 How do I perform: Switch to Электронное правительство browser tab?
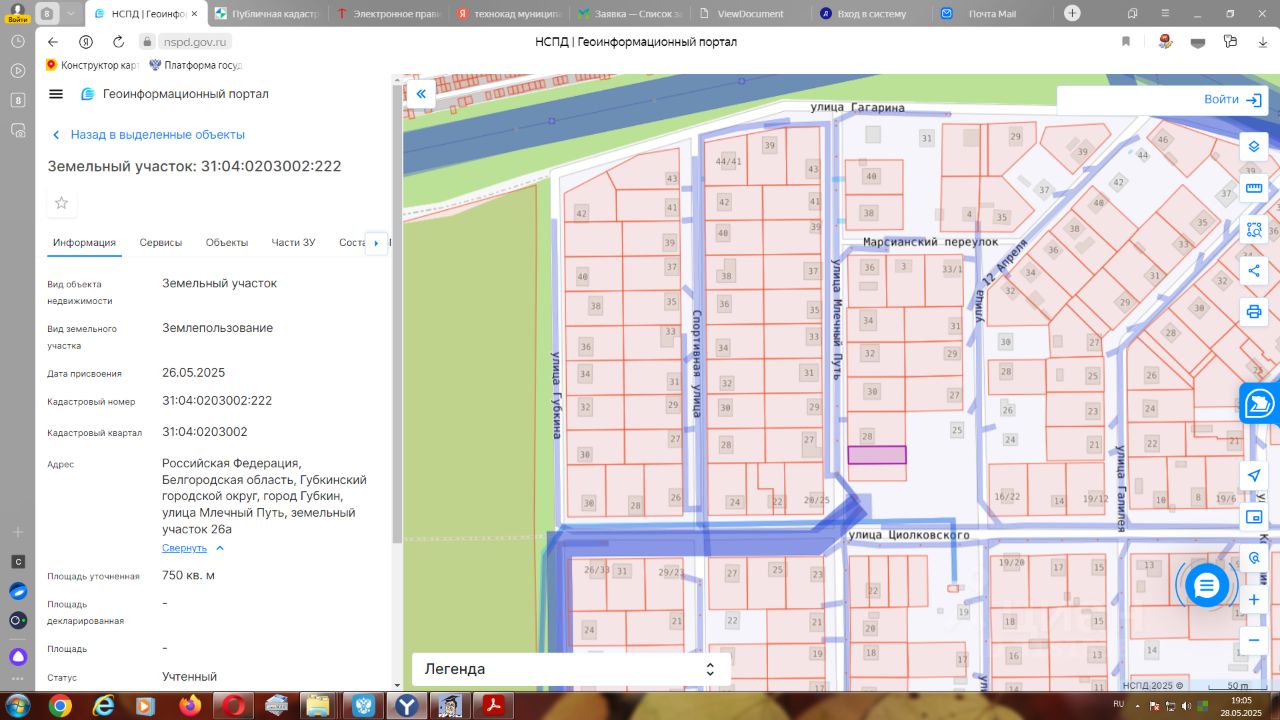coord(388,14)
